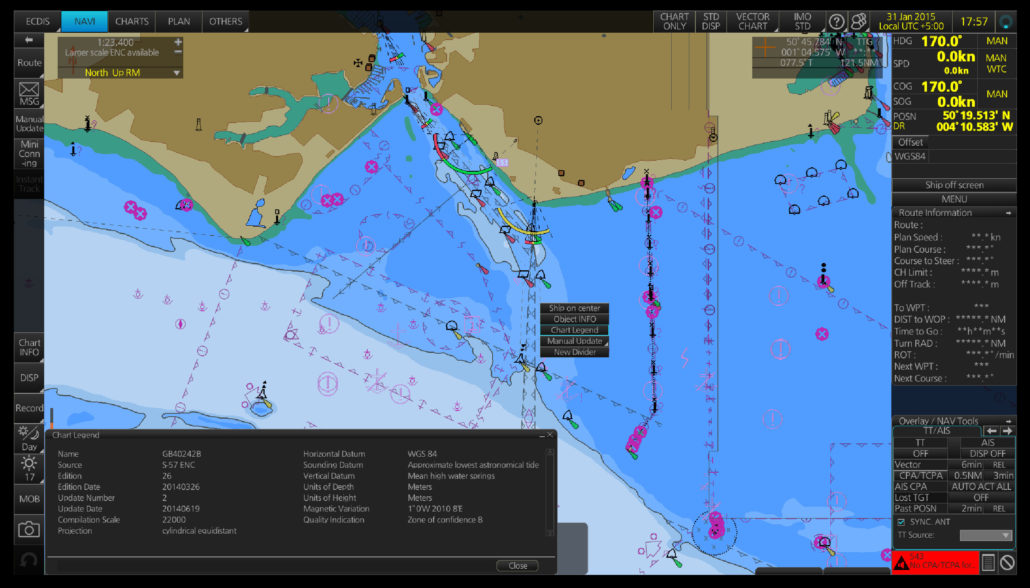
Task: Select the Route icon in the sidebar
Action: click(x=27, y=62)
